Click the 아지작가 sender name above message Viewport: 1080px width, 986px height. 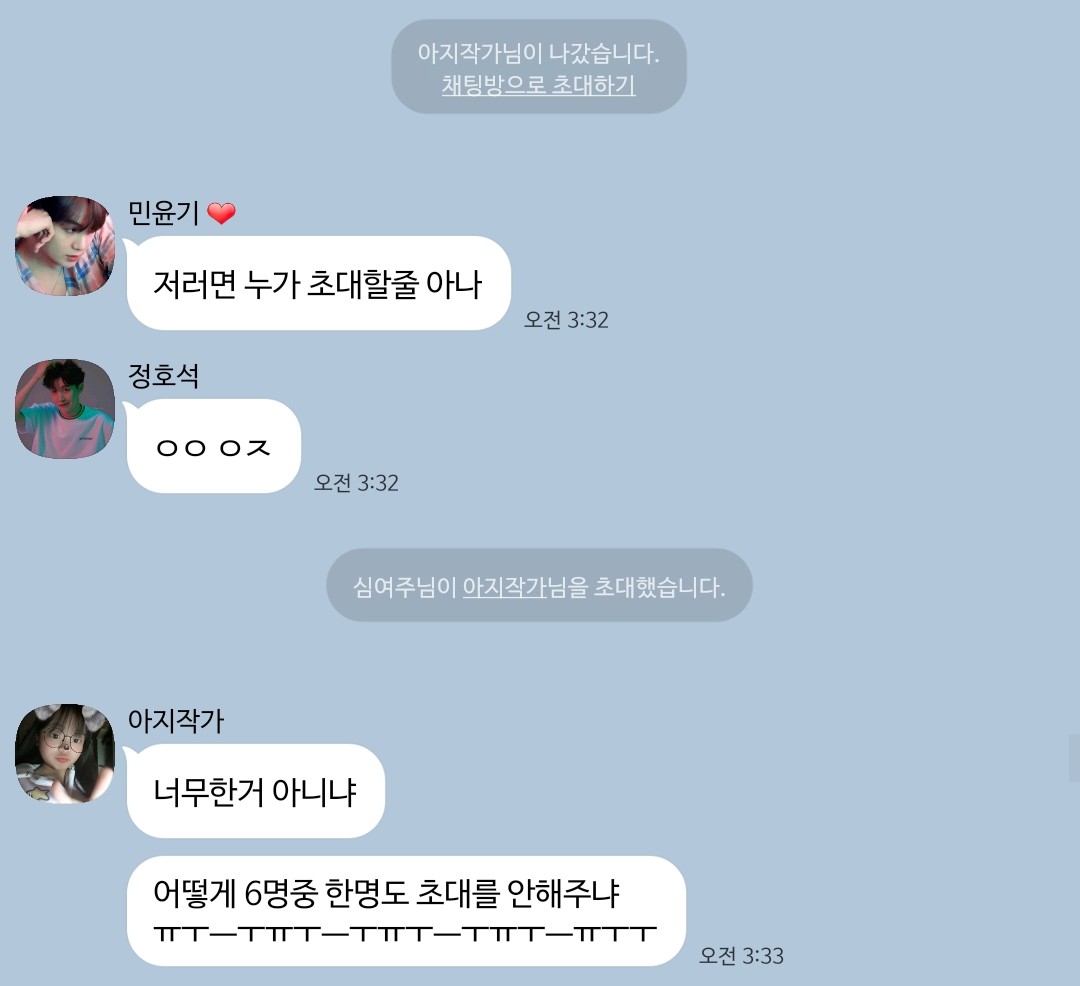(x=176, y=721)
